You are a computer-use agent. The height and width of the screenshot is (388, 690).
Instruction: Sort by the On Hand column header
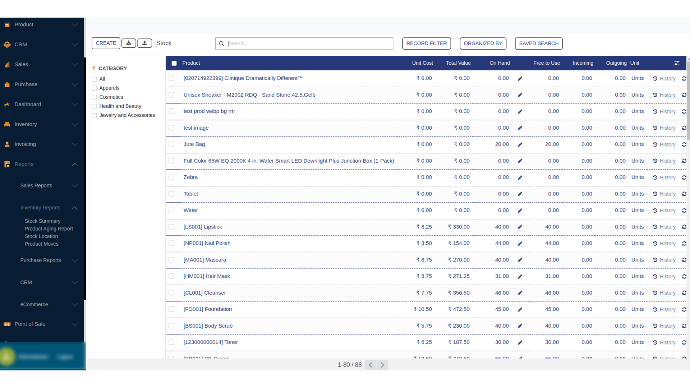click(x=500, y=63)
